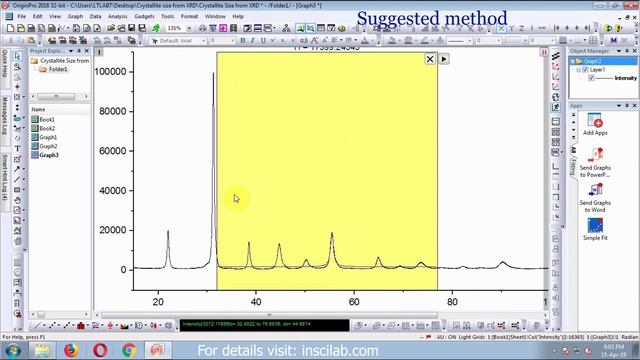Click the blue M icon at toolbar end

[613, 40]
